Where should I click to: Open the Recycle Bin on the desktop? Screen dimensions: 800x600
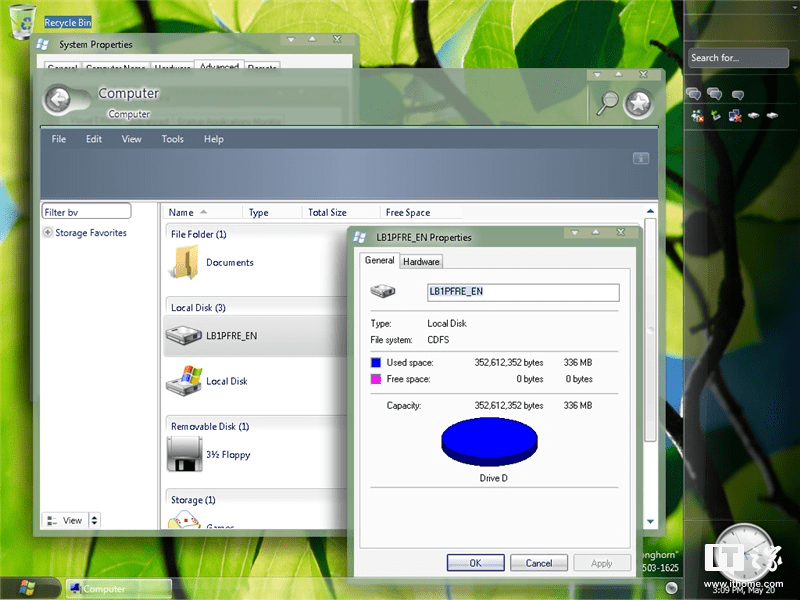click(x=22, y=20)
